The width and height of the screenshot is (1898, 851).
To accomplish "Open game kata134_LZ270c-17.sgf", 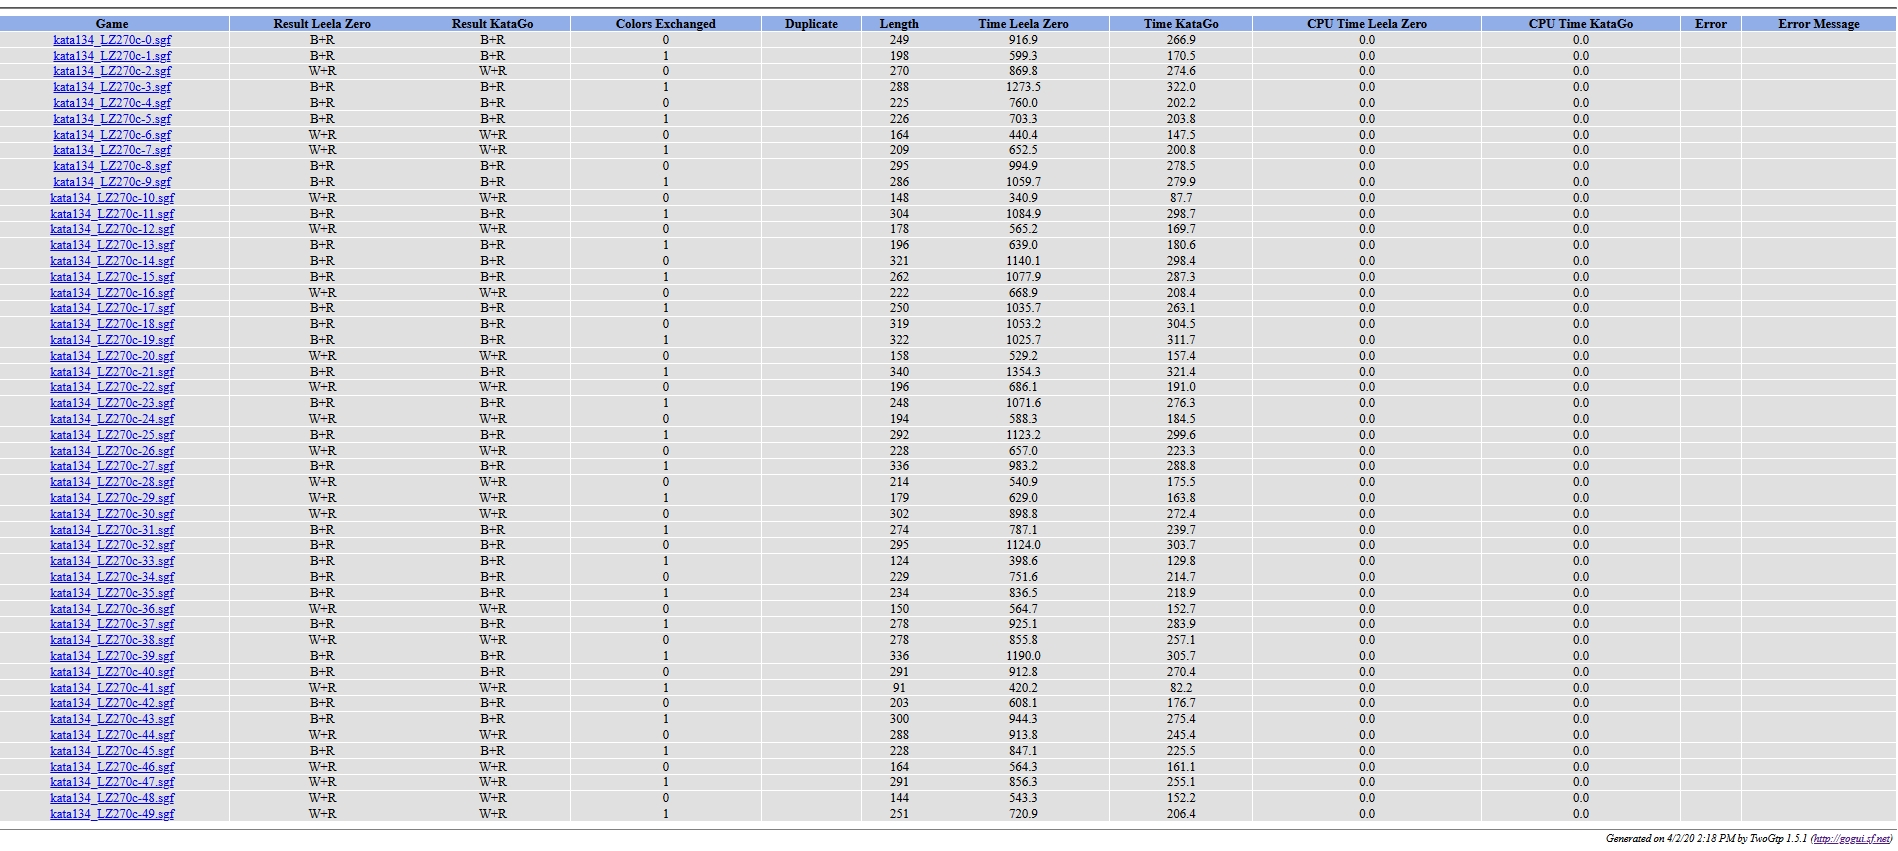I will pyautogui.click(x=112, y=308).
